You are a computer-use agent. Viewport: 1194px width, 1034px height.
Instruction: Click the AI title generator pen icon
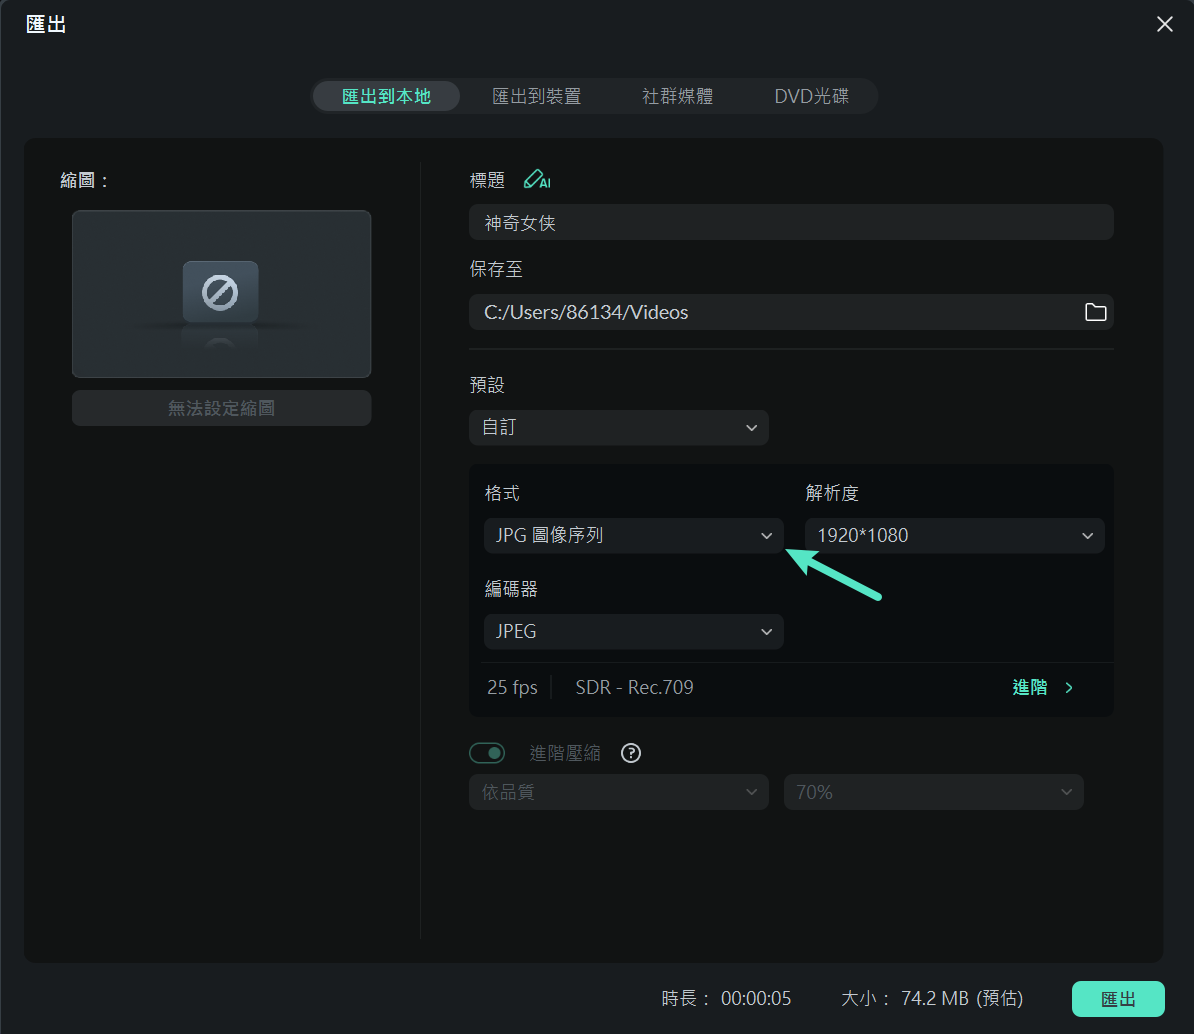coord(537,180)
